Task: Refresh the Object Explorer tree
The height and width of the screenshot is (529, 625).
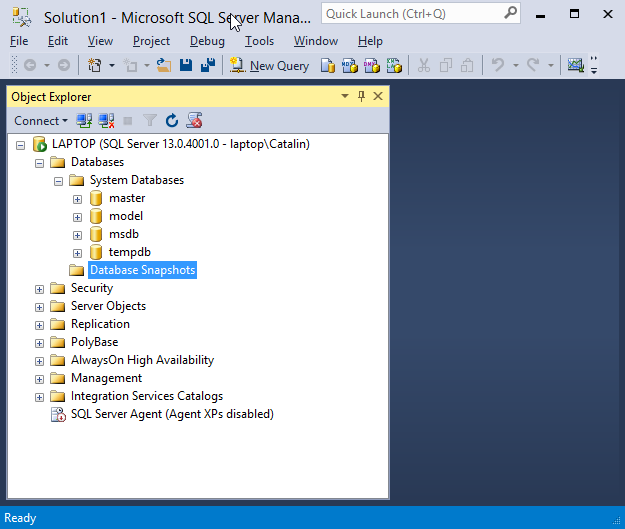Action: (172, 120)
